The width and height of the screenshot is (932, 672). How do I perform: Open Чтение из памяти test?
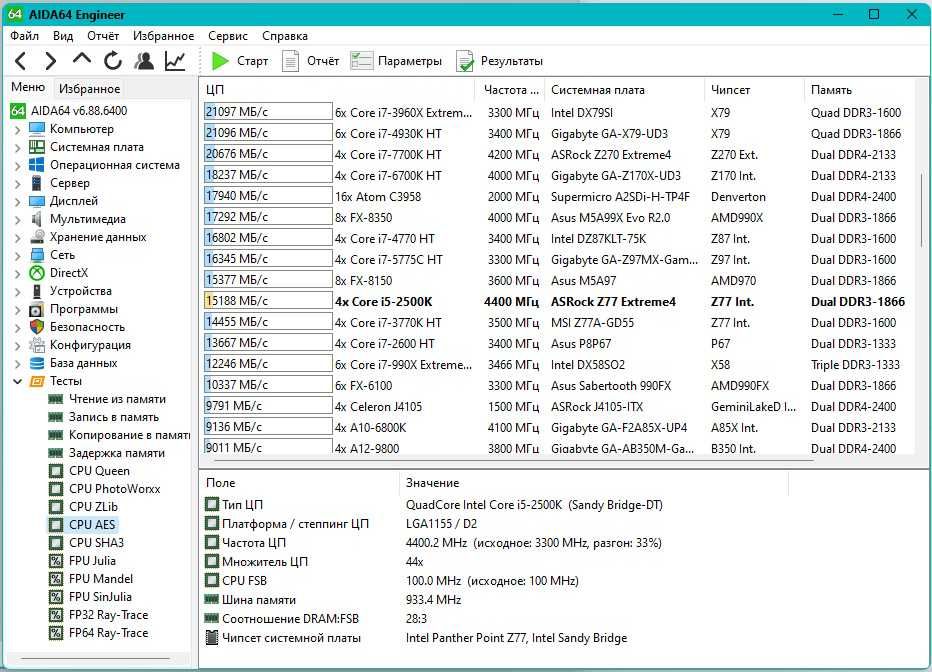pos(117,399)
